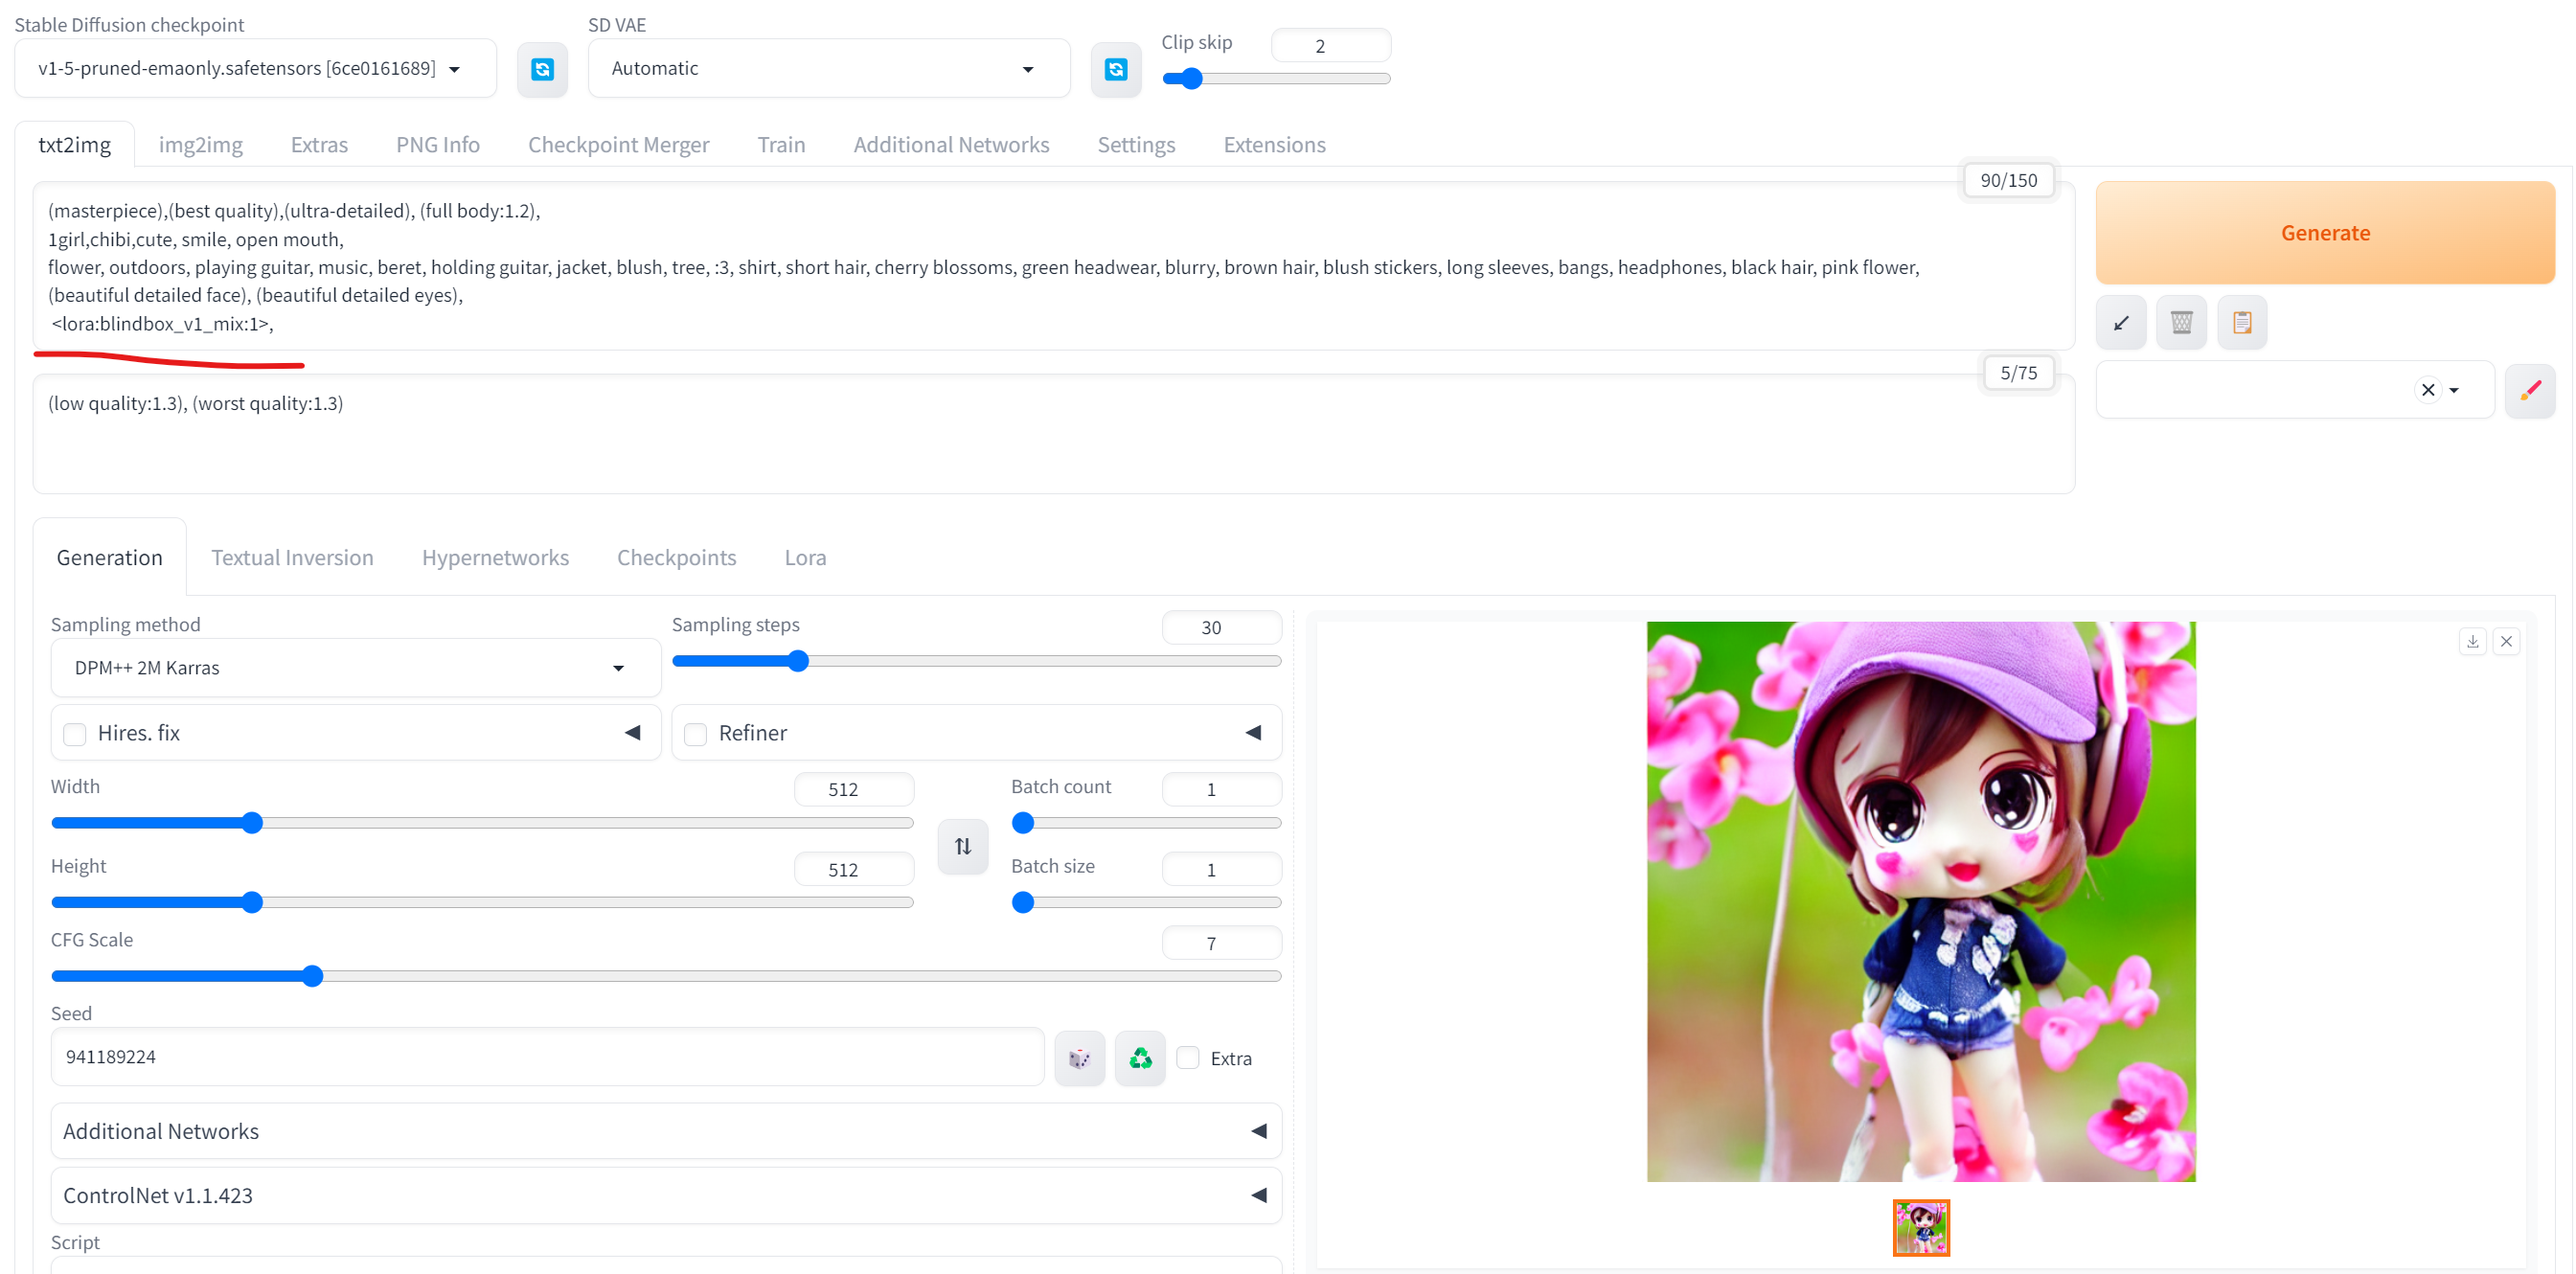Screen dimensions: 2576x1274
Task: Click the reuse seed recycle icon
Action: 1140,1058
